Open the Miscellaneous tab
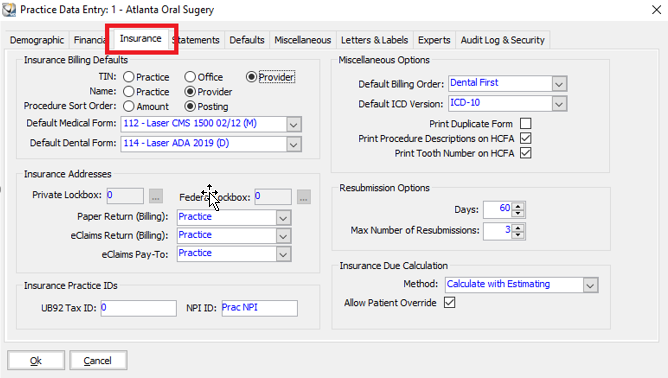The height and width of the screenshot is (378, 668). point(302,40)
